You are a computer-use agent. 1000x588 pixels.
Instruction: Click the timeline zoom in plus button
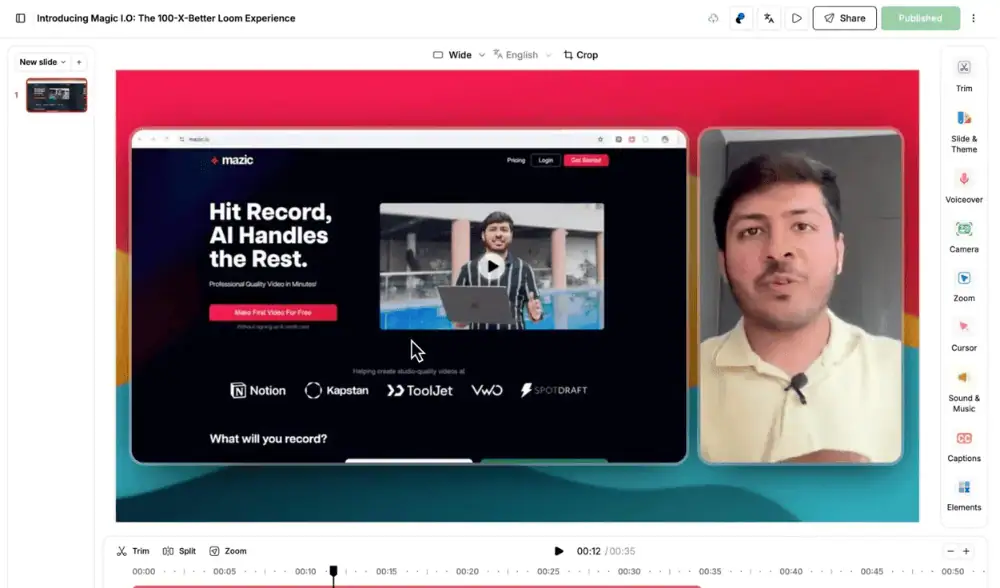point(966,551)
